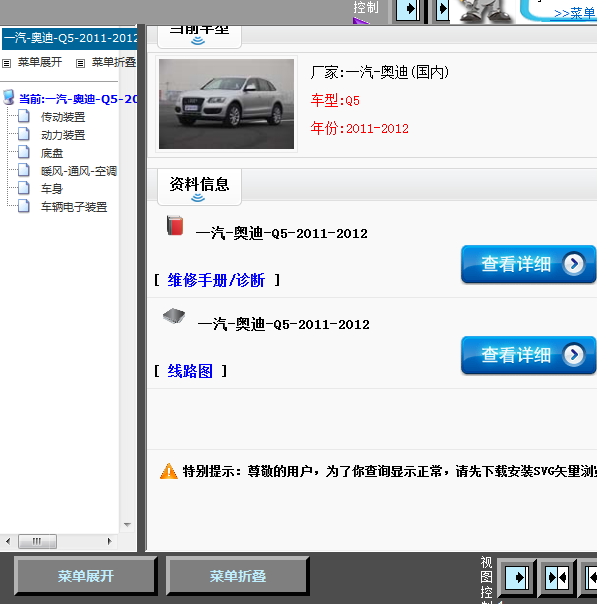This screenshot has width=597, height=605.
Task: Click the sidebar horizontal scrollbar thumb
Action: [x=37, y=541]
